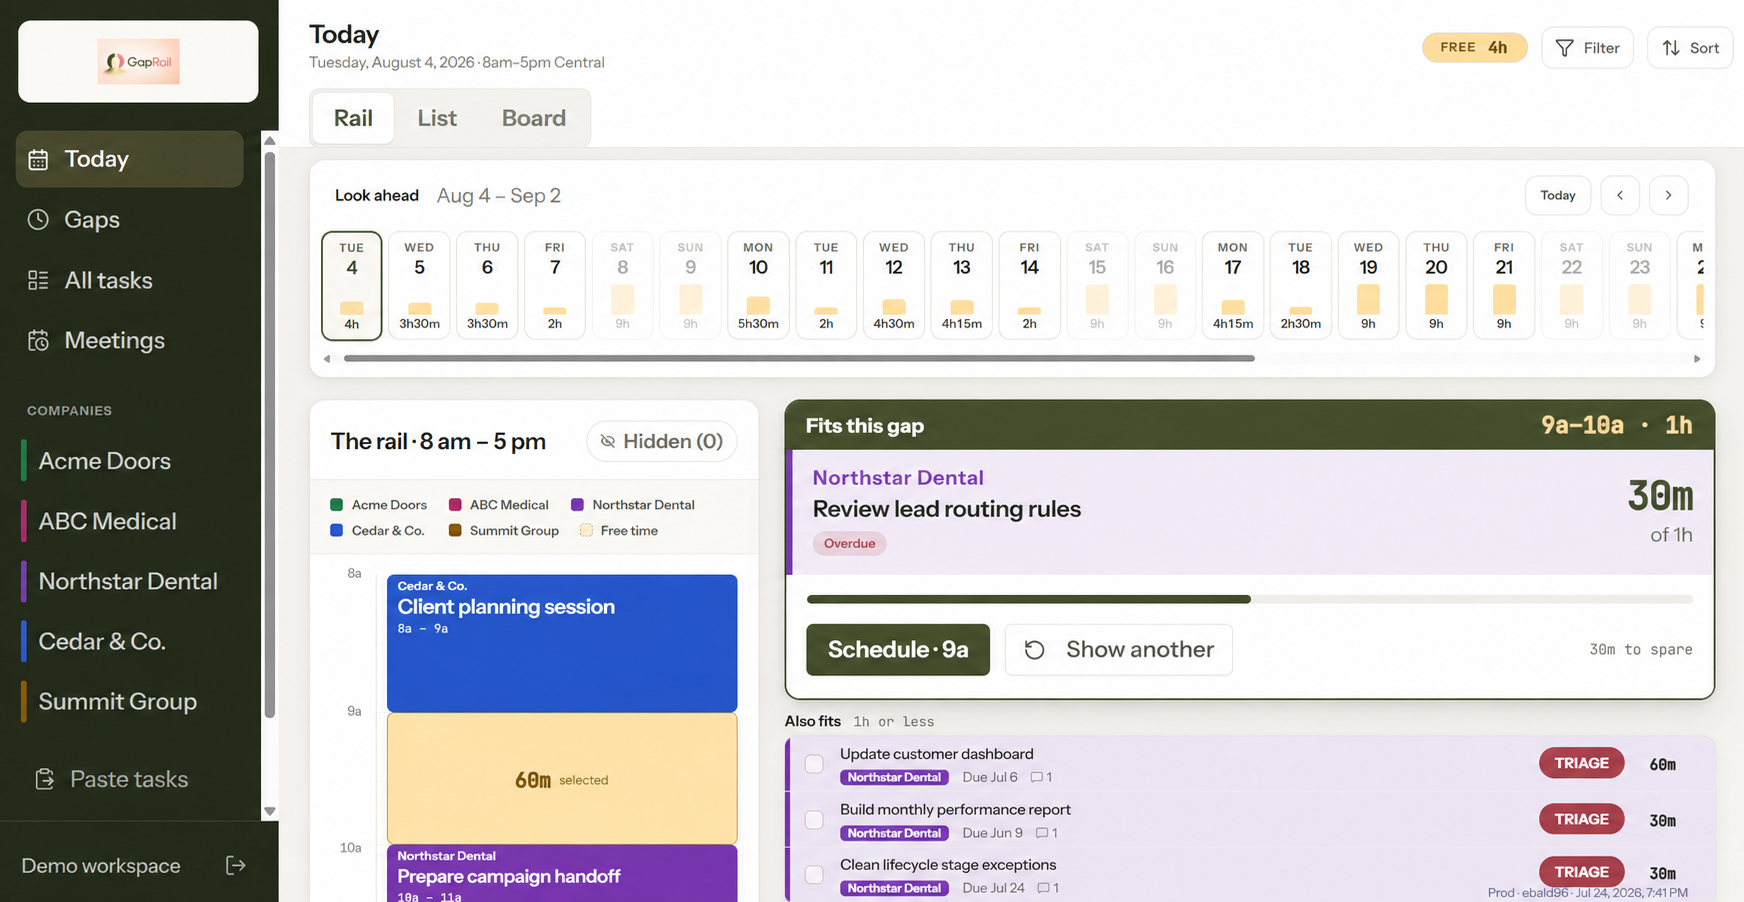Image resolution: width=1744 pixels, height=902 pixels.
Task: Open Northstar Dental company in sidebar
Action: tap(130, 581)
